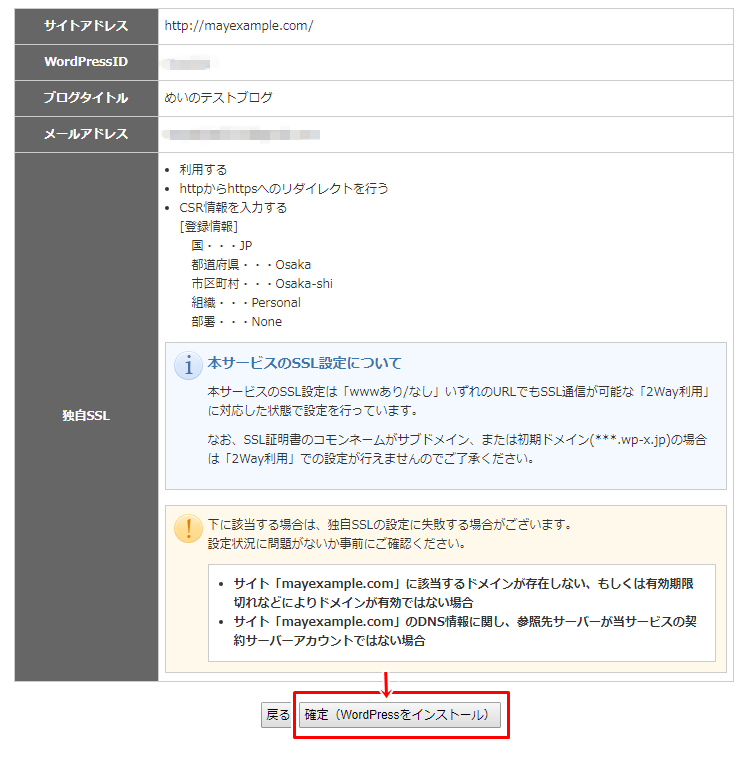Click httpからhttpsへのリダイレクトを行う item
748x759 pixels.
[x=284, y=189]
